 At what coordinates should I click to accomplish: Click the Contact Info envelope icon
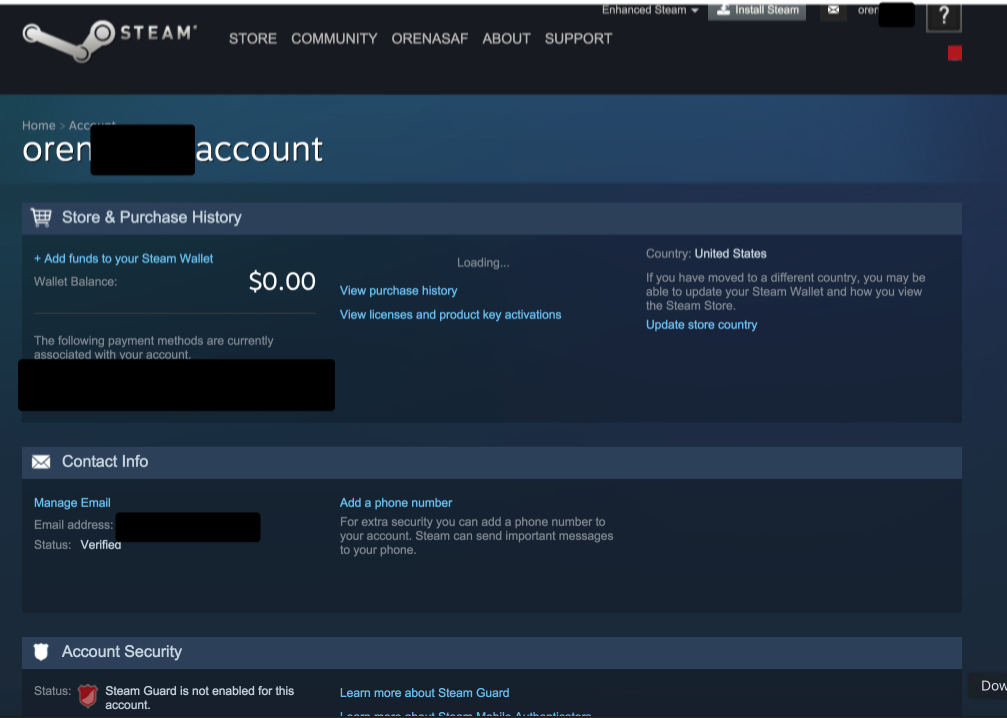[x=41, y=462]
